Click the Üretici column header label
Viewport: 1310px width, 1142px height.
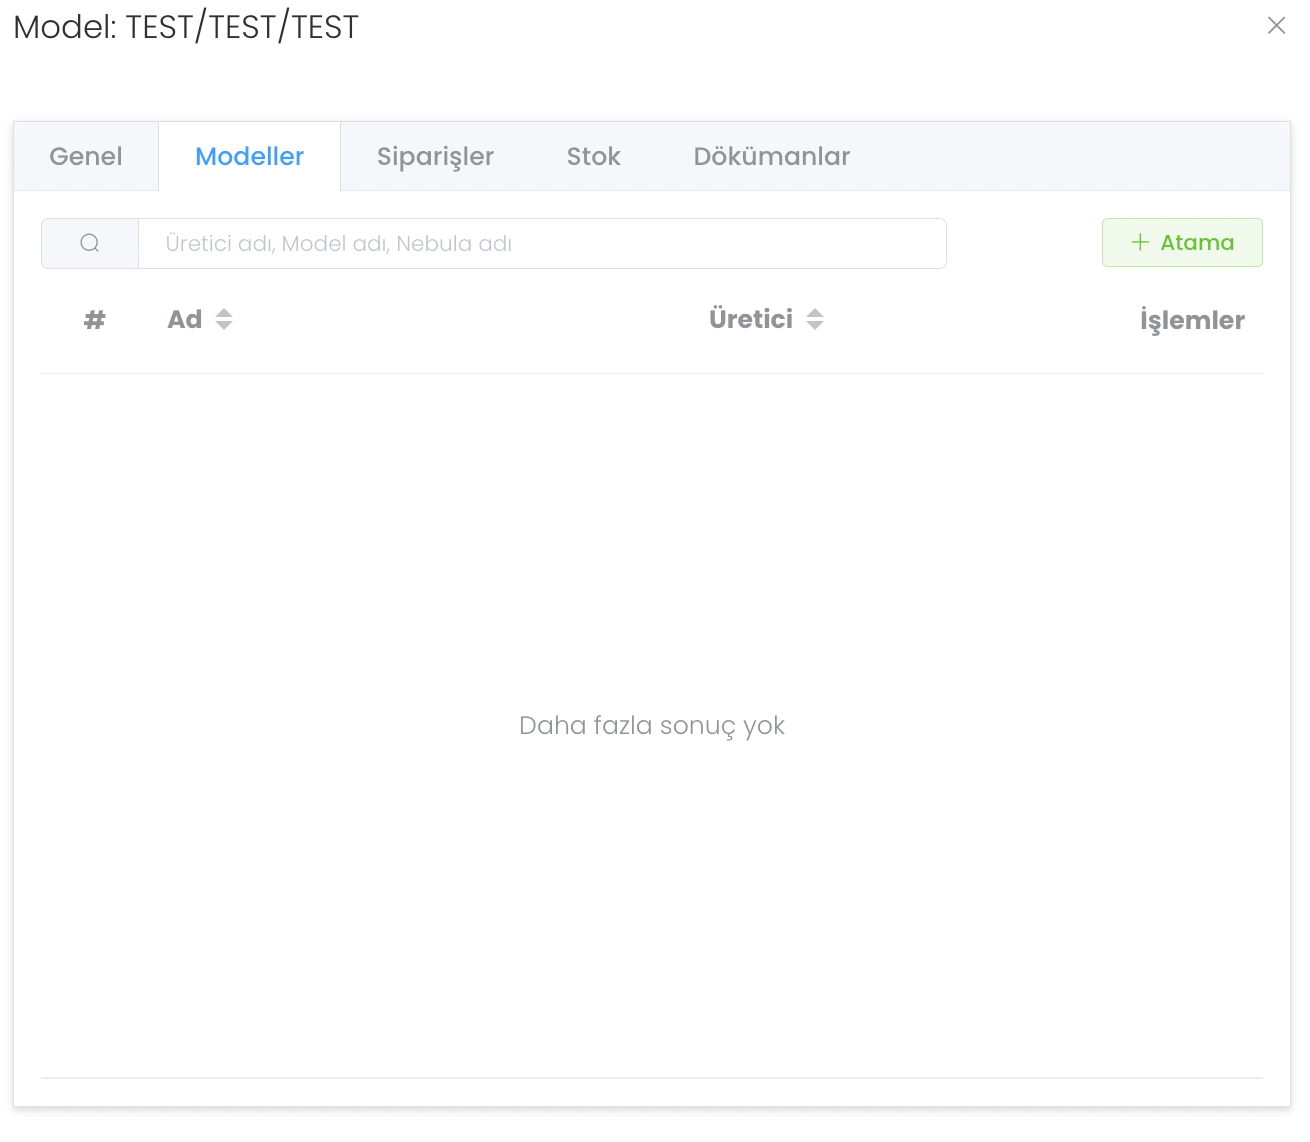[750, 320]
